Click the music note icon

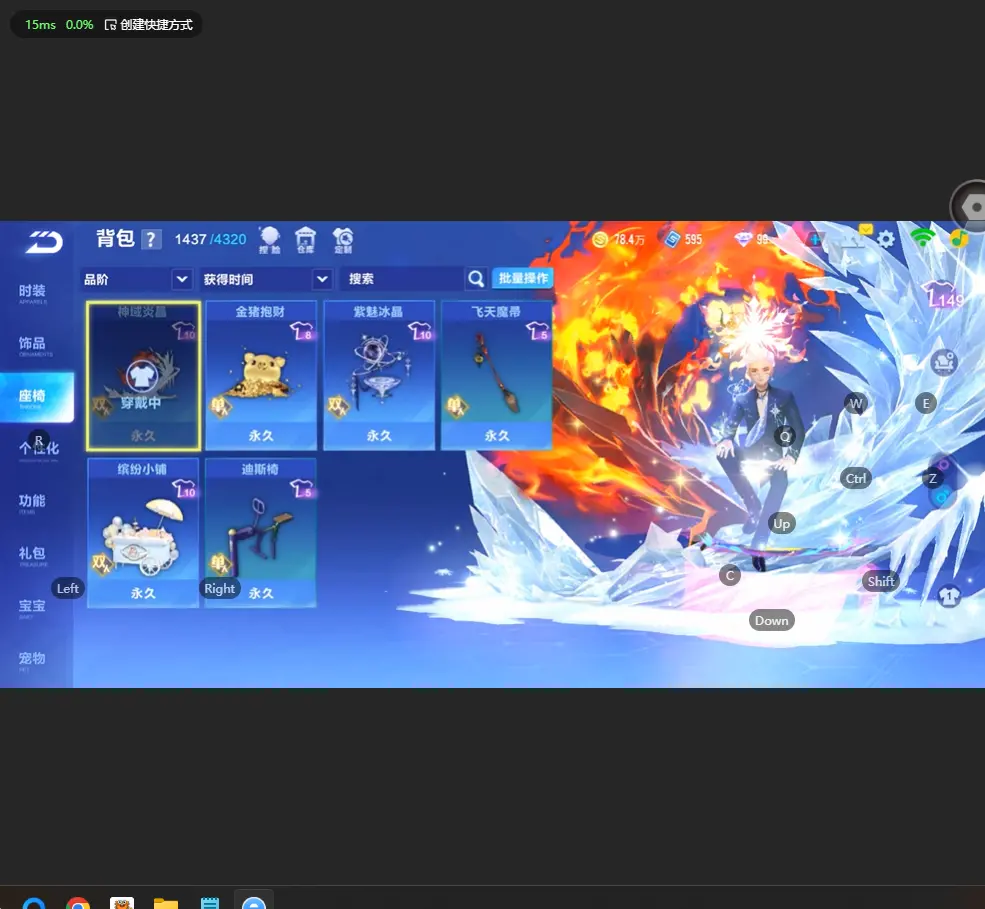959,238
